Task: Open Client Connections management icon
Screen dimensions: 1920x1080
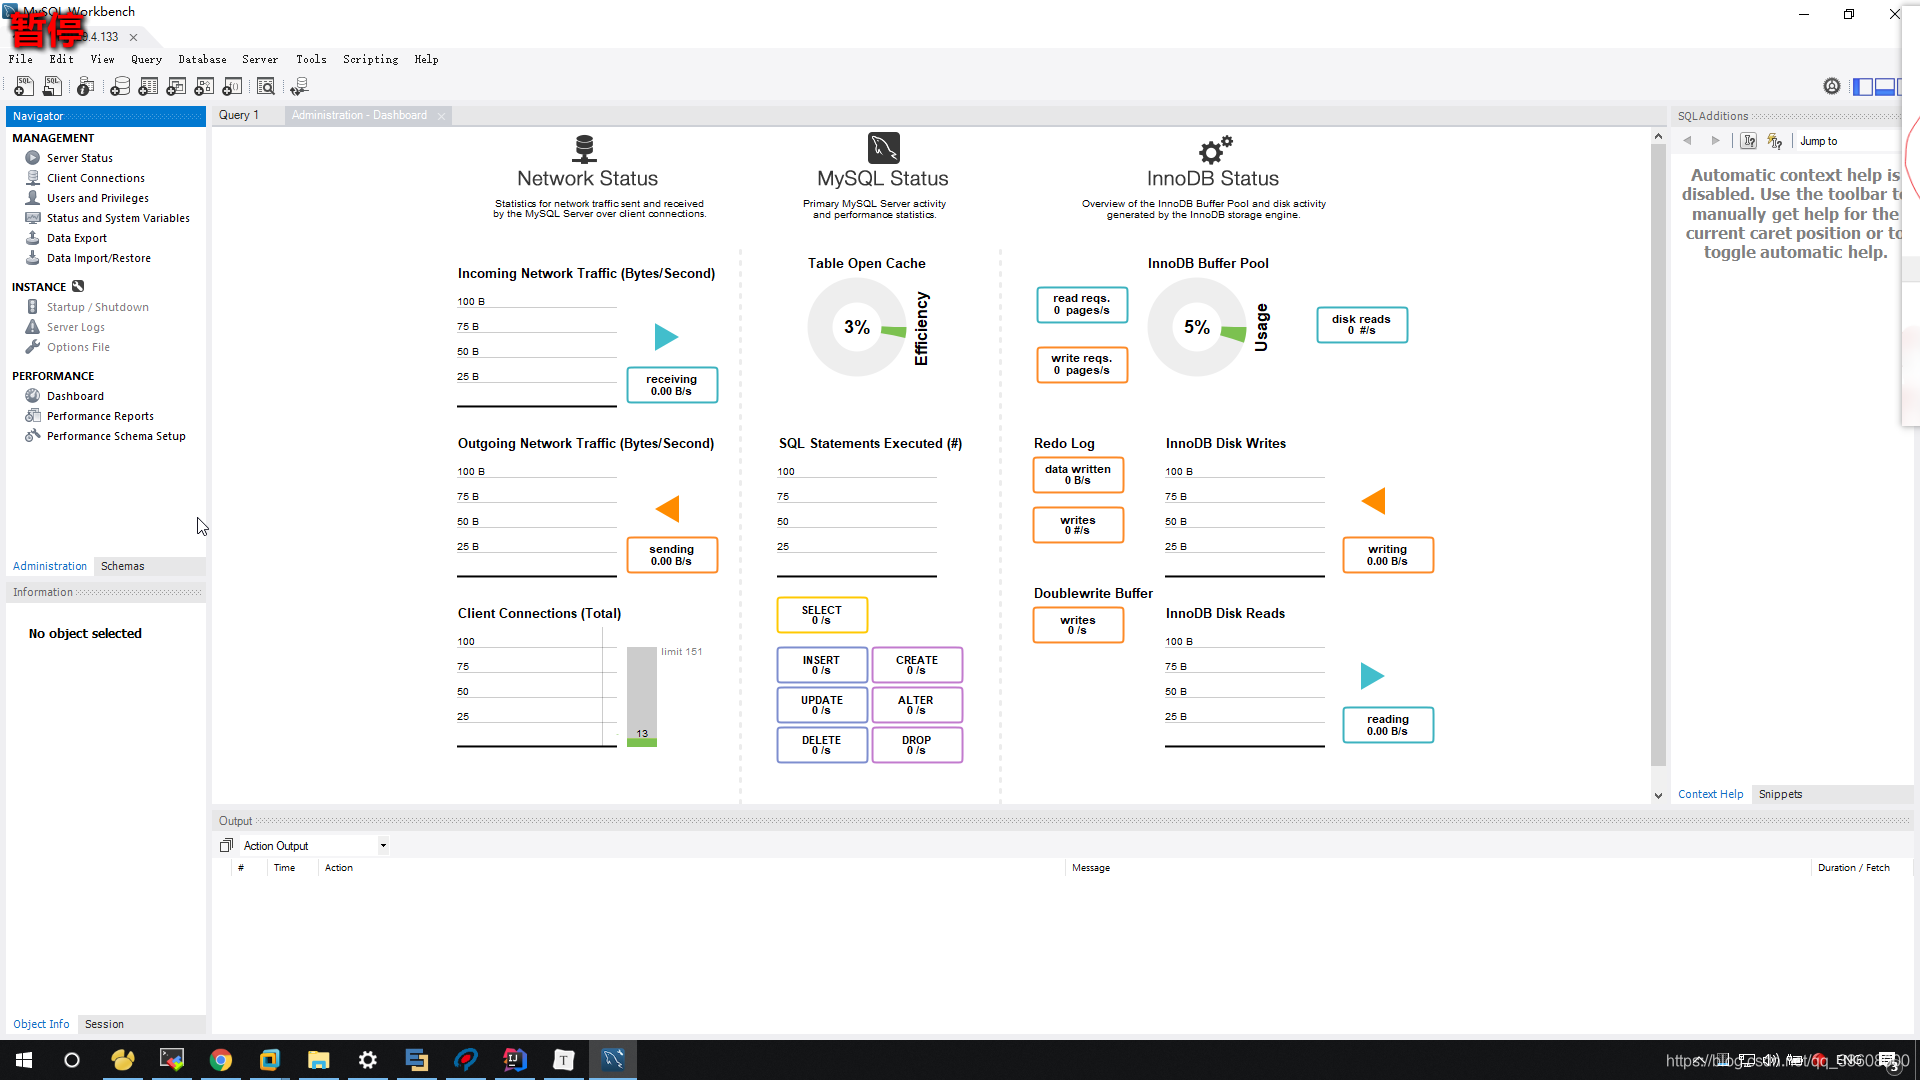Action: 33,178
